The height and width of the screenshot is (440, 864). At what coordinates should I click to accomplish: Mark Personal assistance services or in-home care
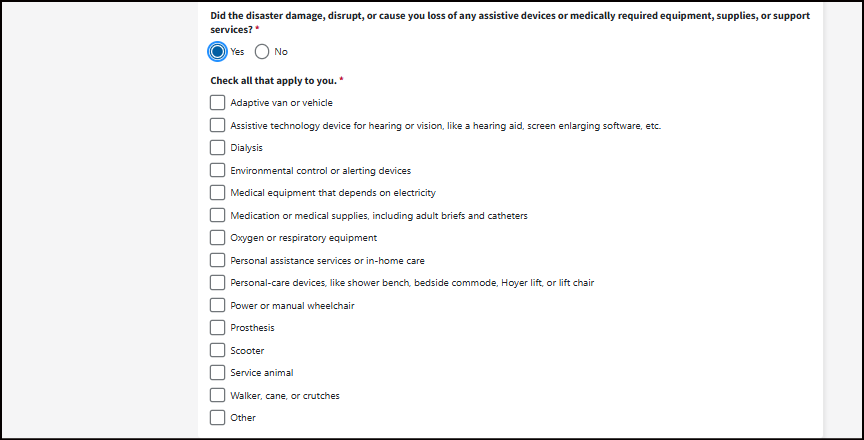tap(218, 260)
